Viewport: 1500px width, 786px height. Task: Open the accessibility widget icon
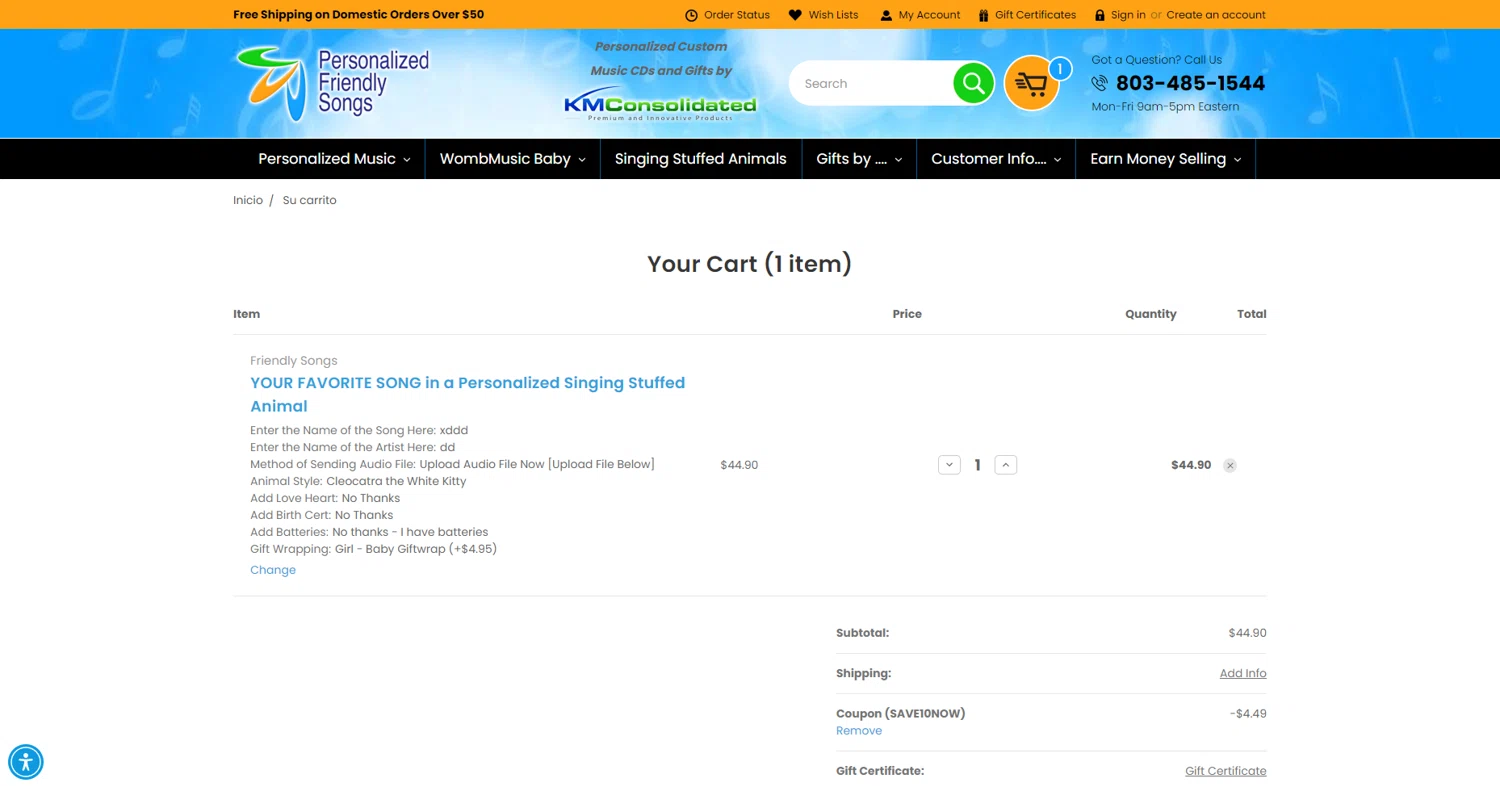pyautogui.click(x=26, y=762)
